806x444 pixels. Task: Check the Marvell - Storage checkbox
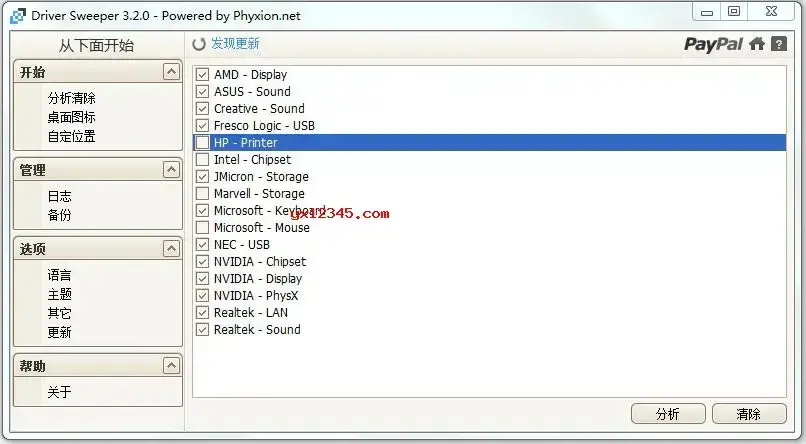203,193
